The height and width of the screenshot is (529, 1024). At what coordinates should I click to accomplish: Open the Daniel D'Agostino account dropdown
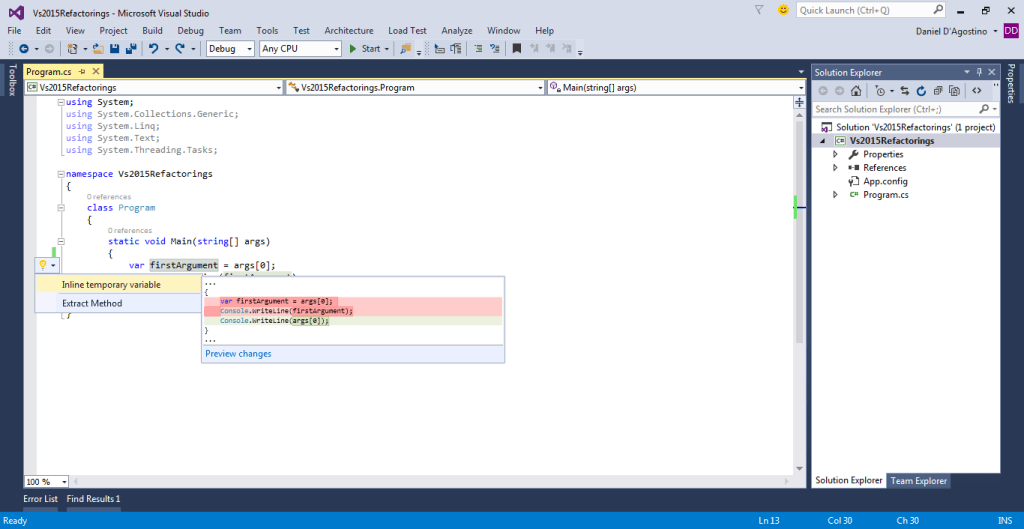995,31
